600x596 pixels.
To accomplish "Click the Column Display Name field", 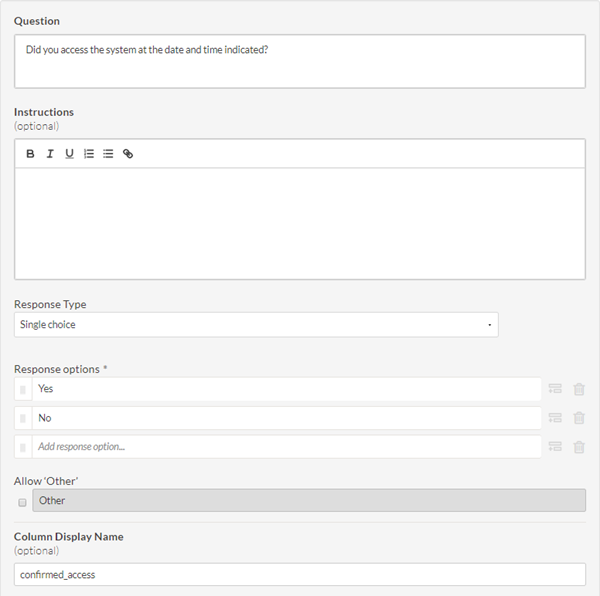I will (x=299, y=575).
